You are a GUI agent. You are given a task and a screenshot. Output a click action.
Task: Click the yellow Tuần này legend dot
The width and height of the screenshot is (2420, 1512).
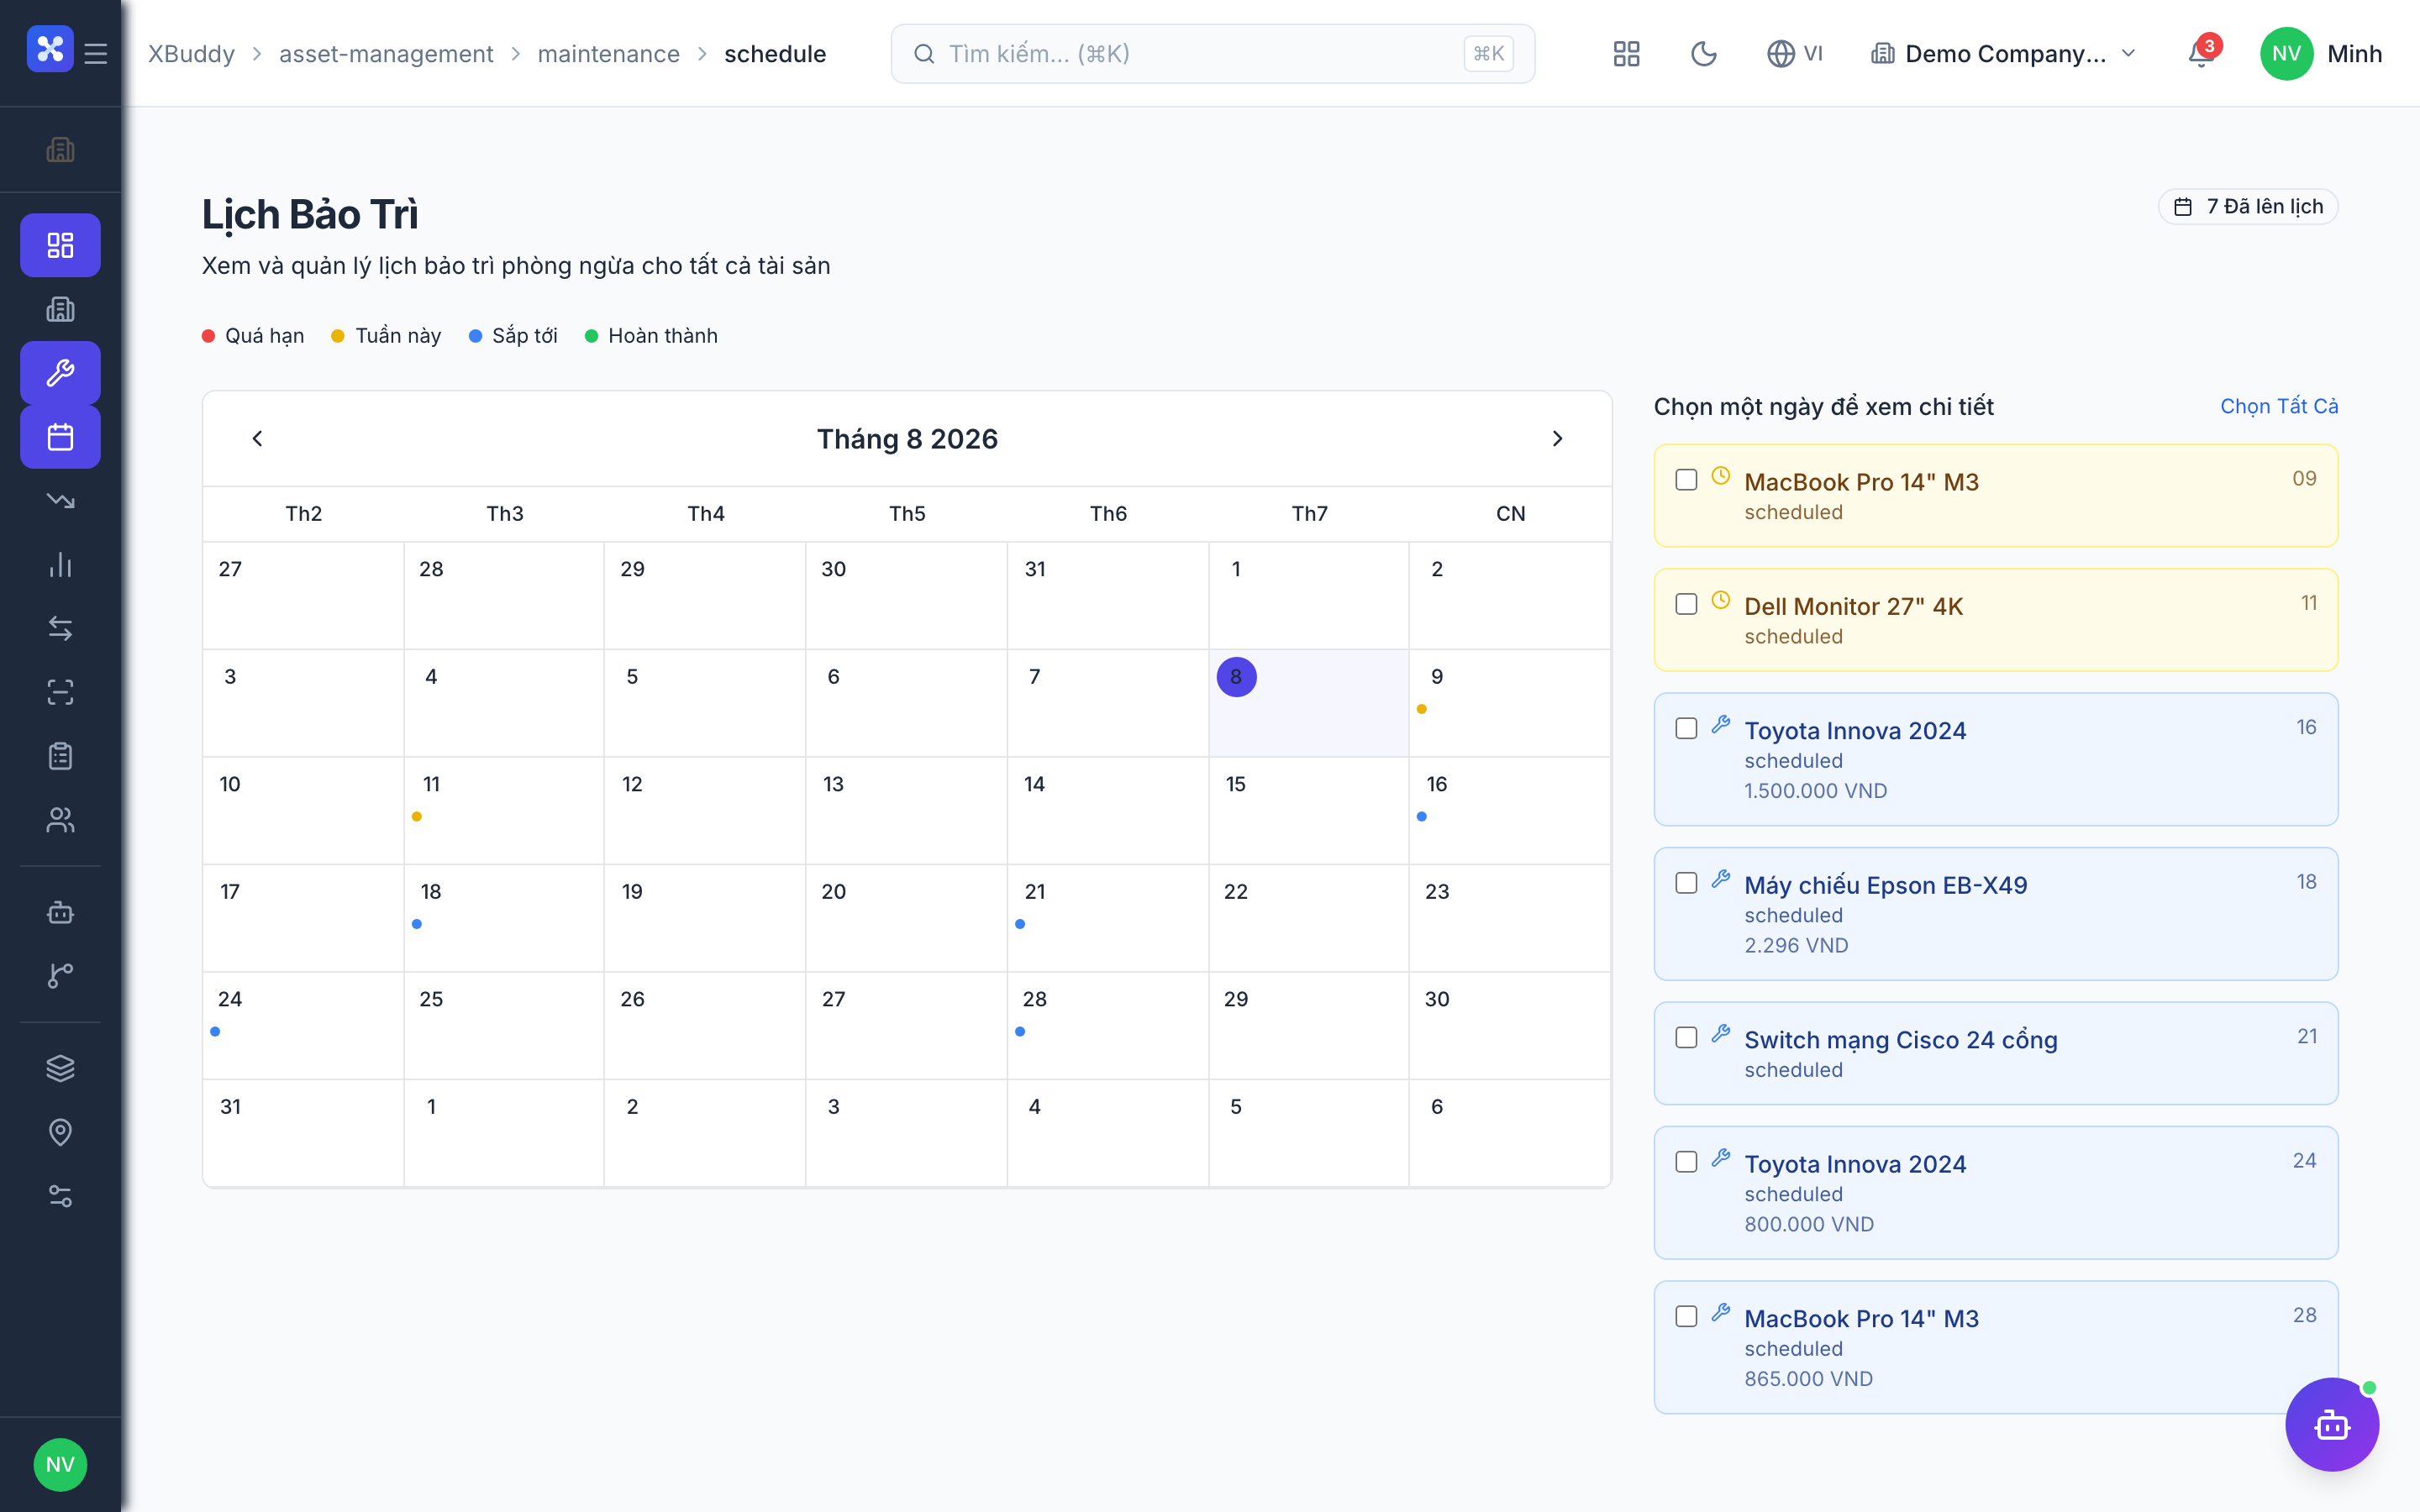(338, 336)
